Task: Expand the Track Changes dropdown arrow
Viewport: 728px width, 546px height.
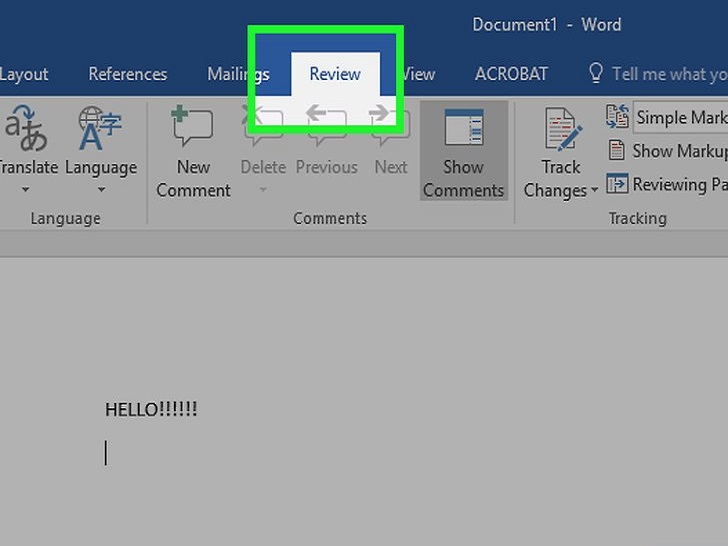Action: 594,190
